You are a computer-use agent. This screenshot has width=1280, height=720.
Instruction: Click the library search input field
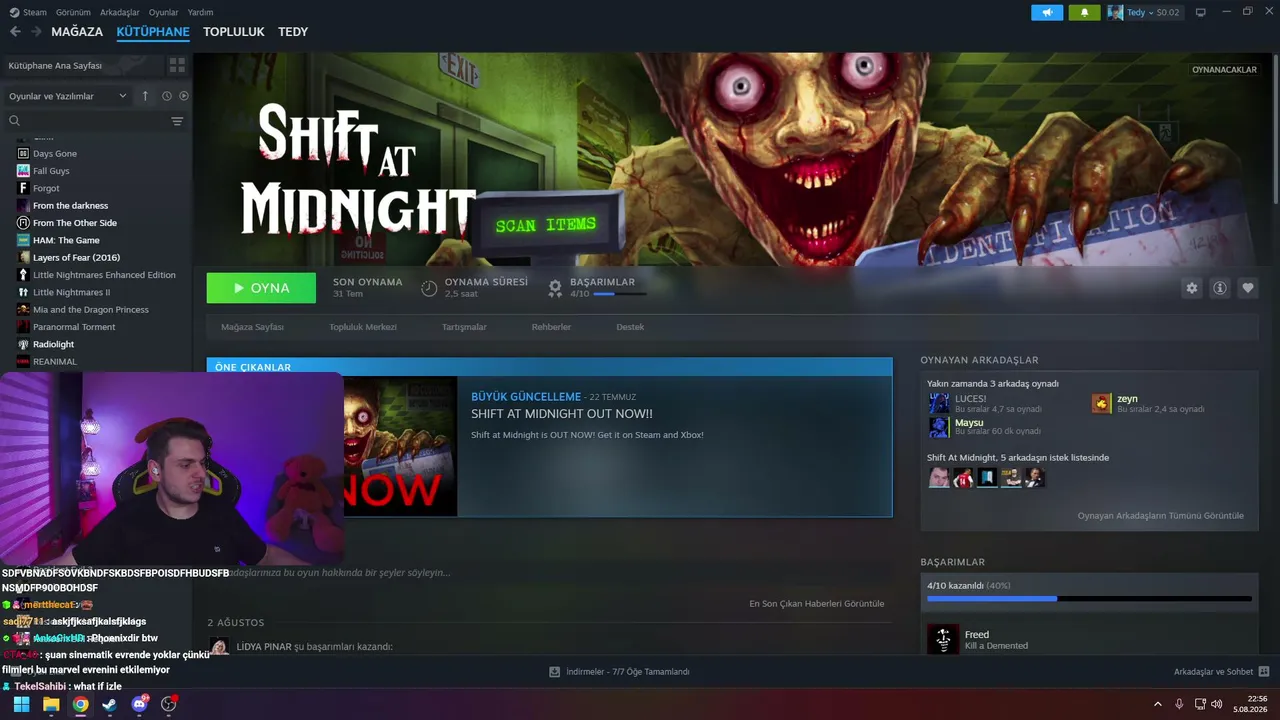[x=95, y=121]
